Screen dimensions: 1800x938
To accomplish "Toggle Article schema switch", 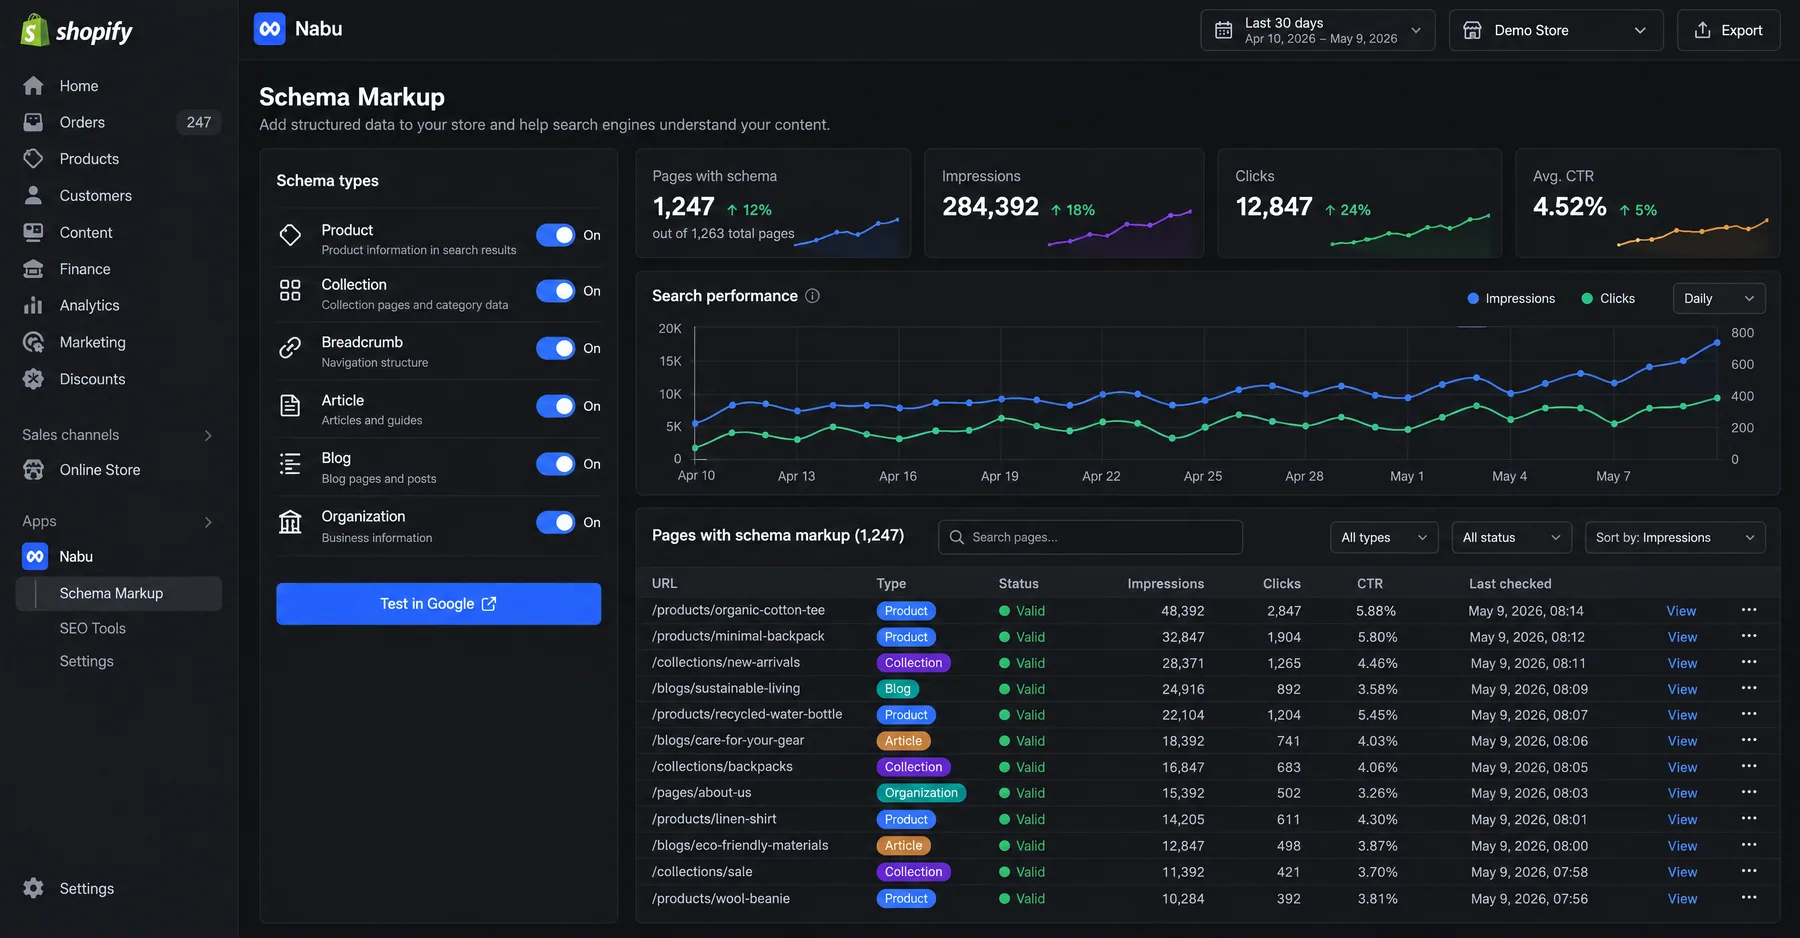I will coord(555,406).
